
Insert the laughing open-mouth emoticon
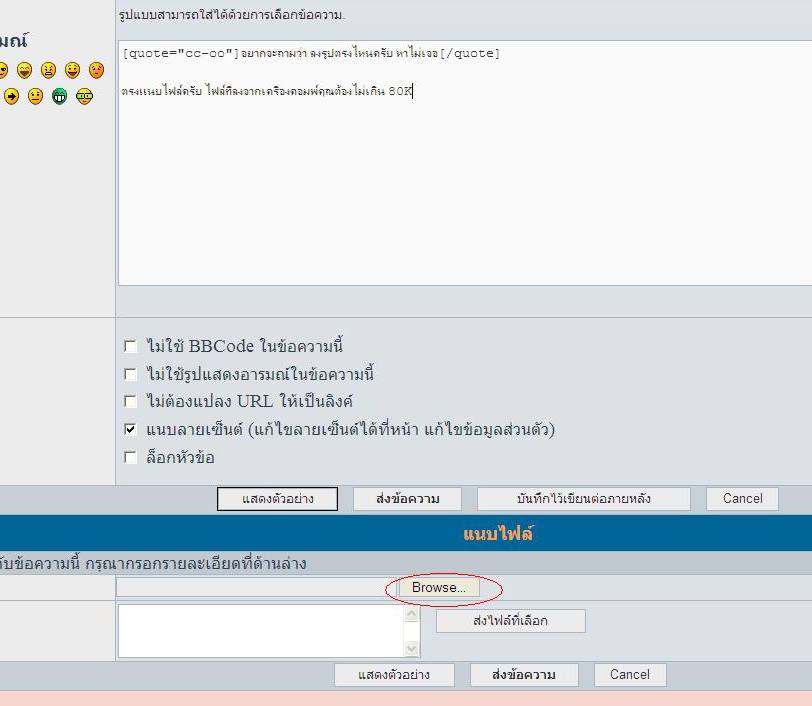tap(24, 70)
